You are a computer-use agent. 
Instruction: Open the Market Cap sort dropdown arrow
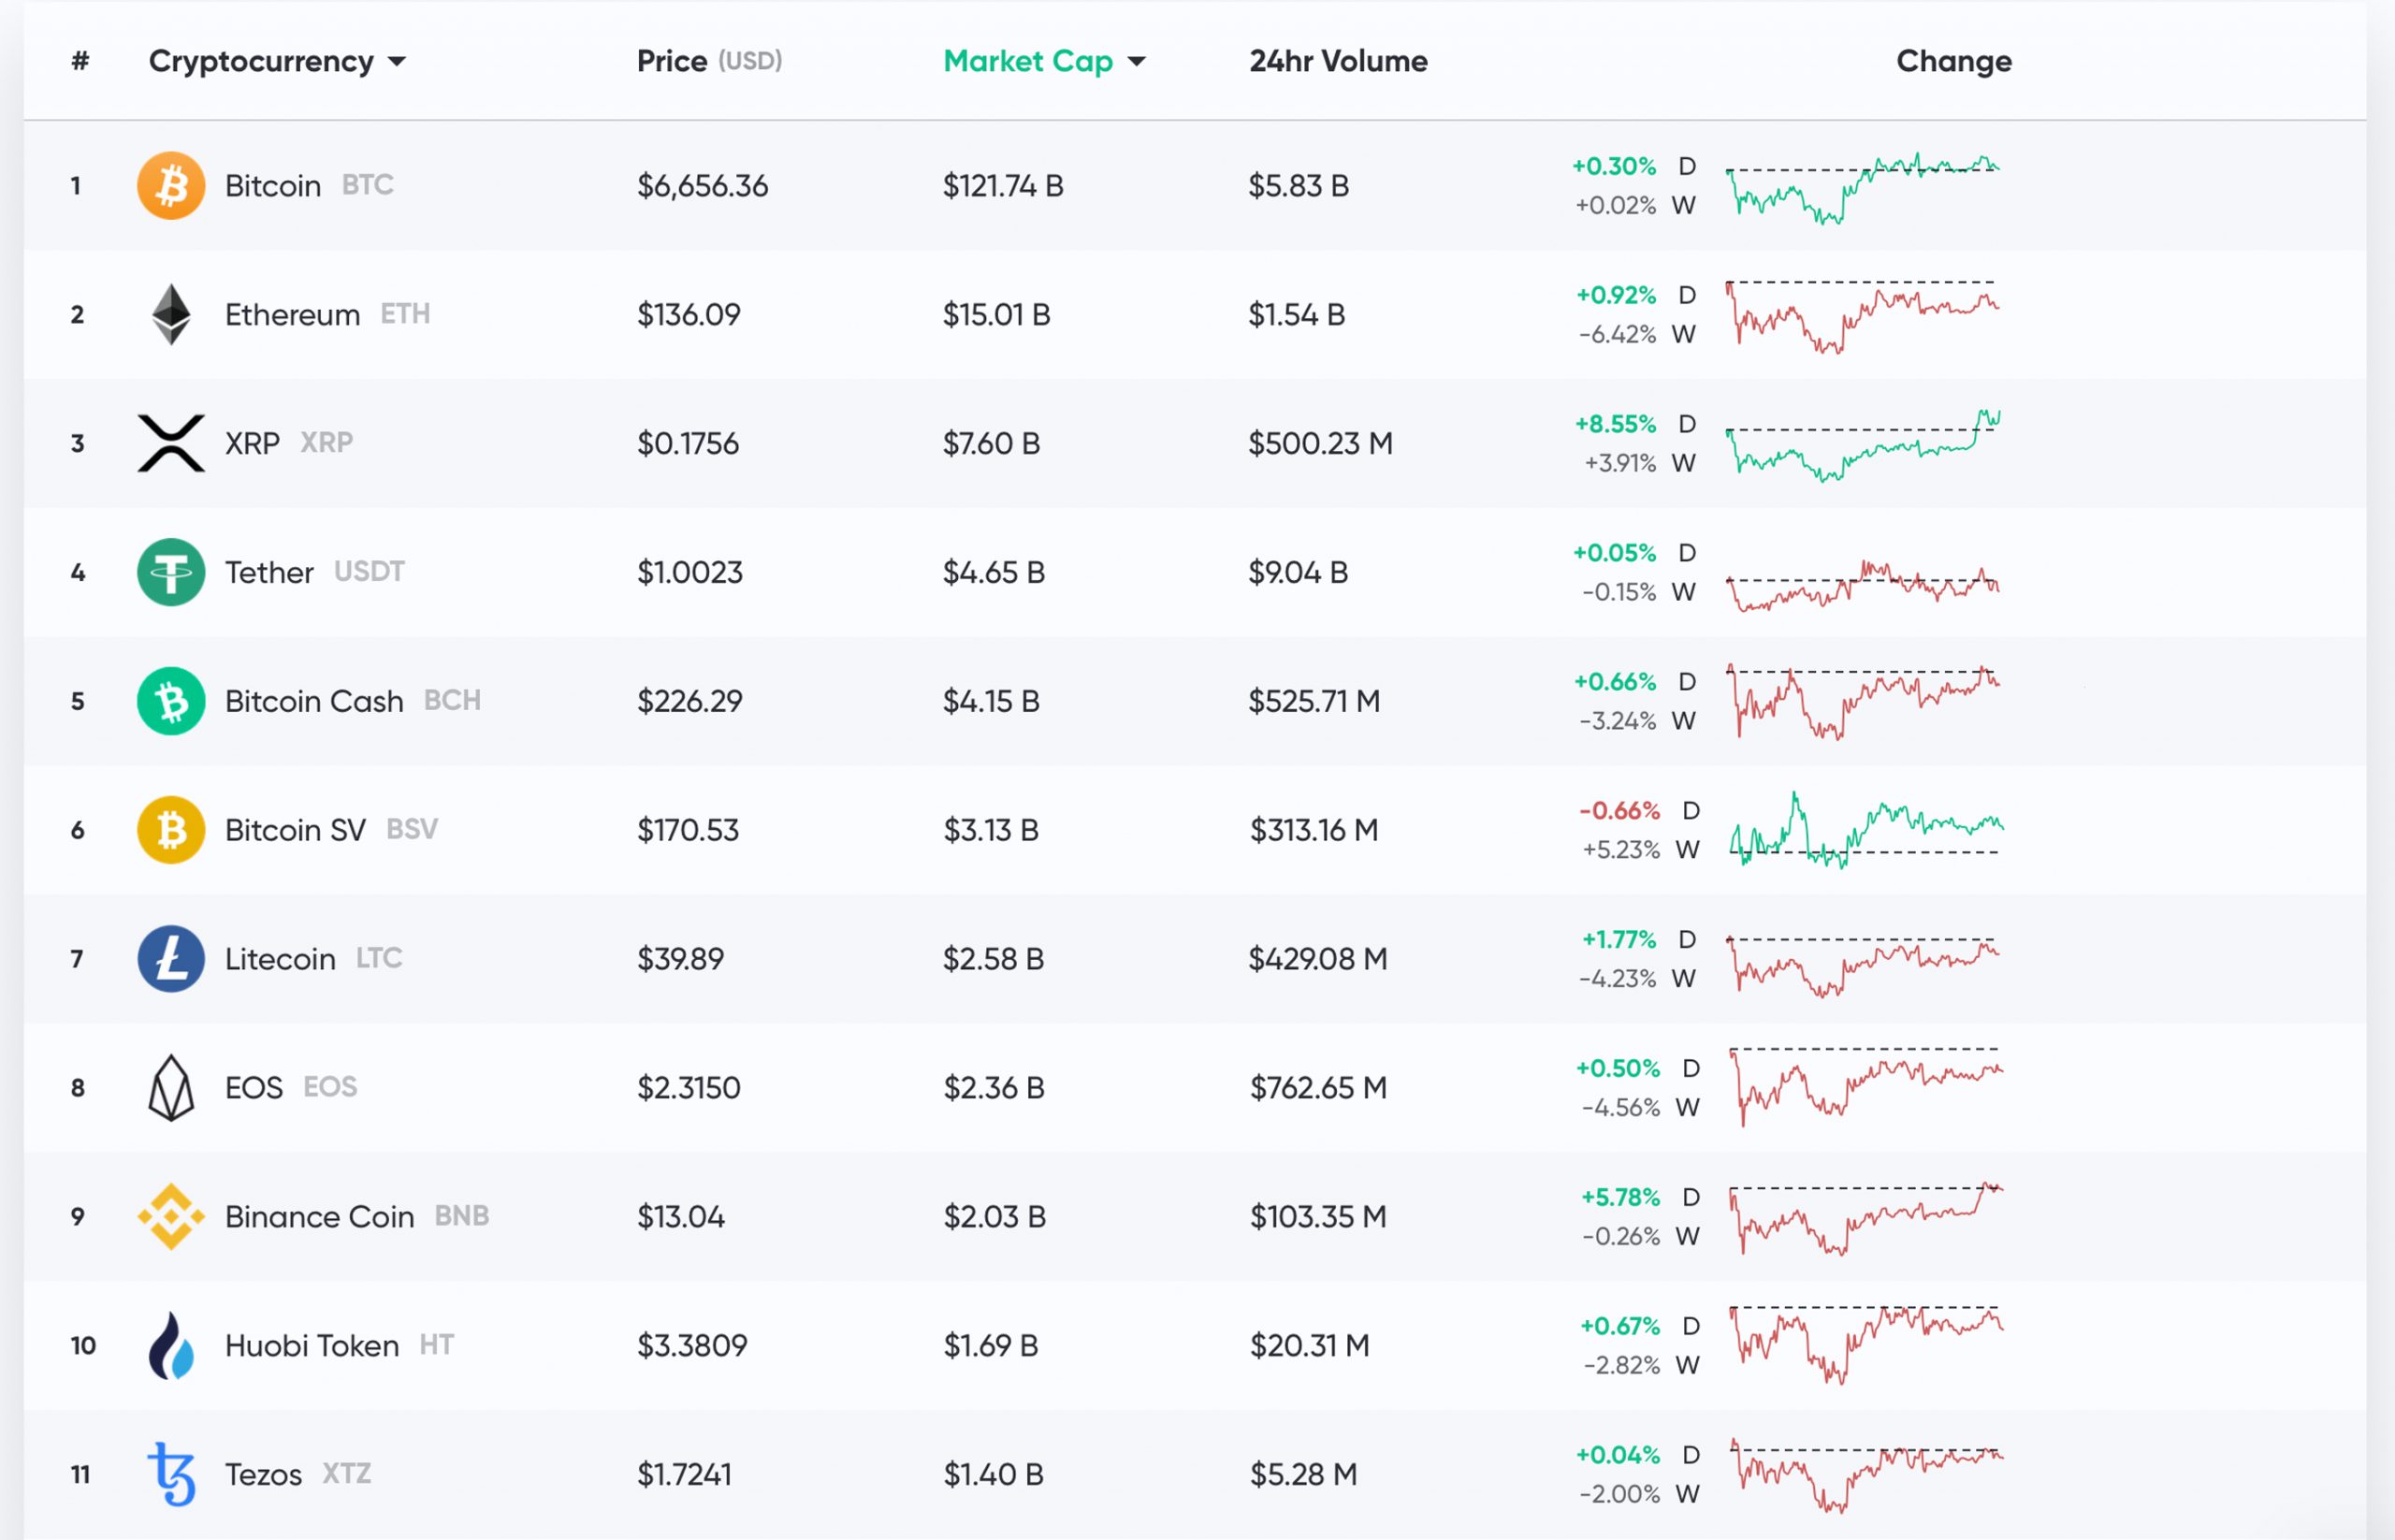pos(1136,62)
